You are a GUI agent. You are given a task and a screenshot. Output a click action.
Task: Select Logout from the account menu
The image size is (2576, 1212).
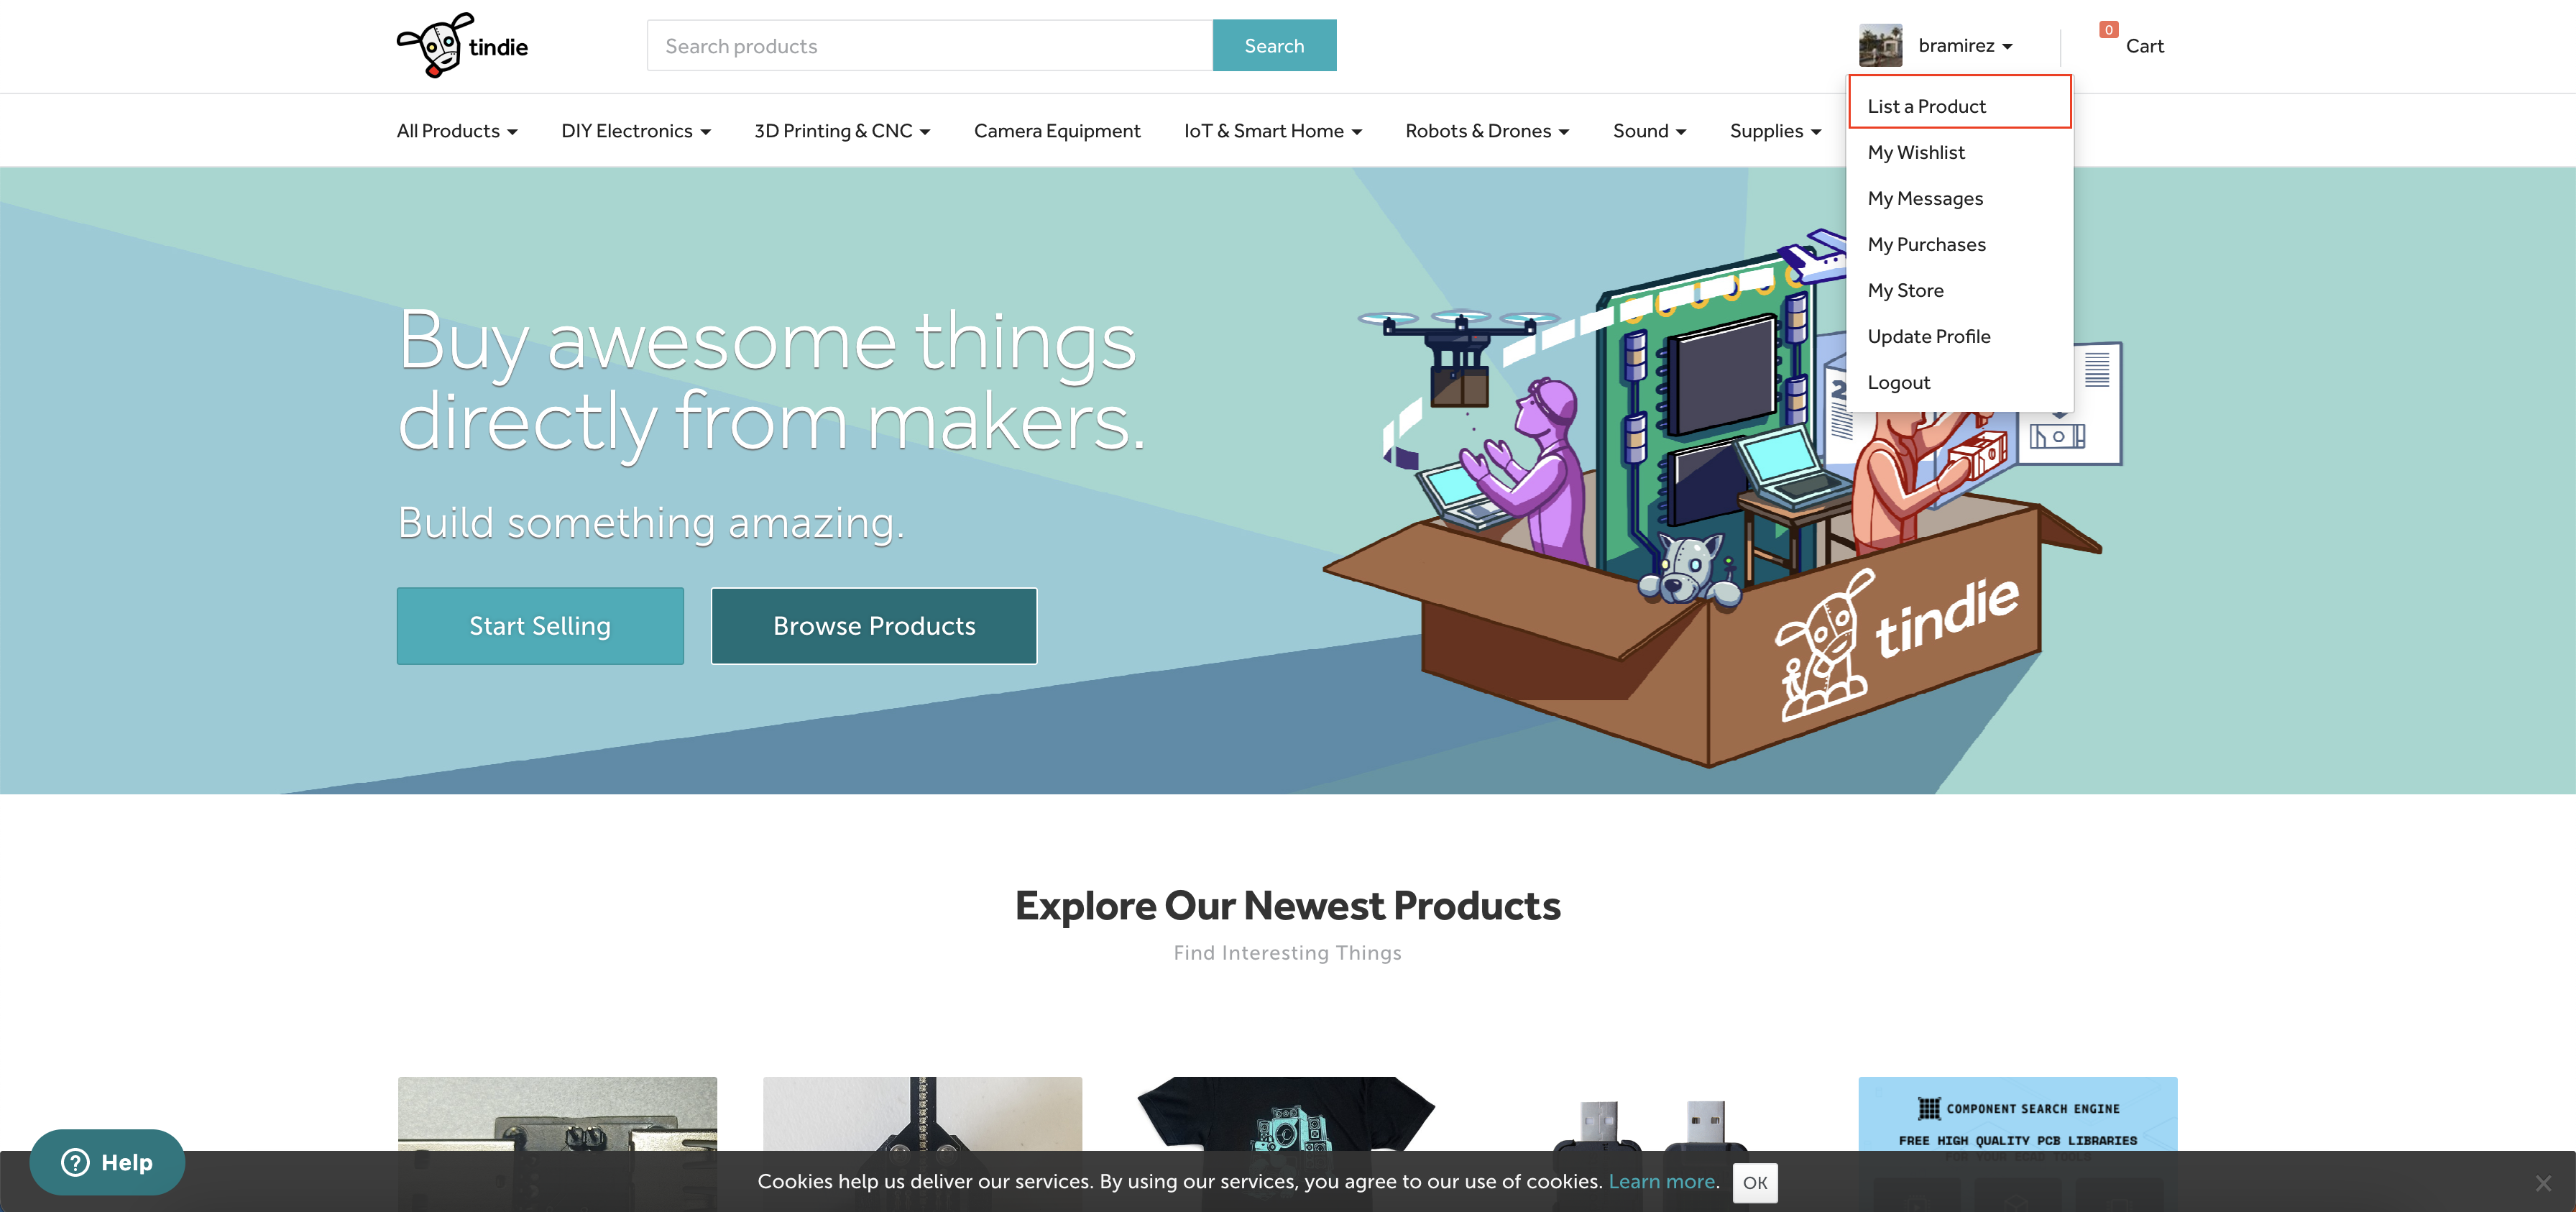click(1898, 382)
